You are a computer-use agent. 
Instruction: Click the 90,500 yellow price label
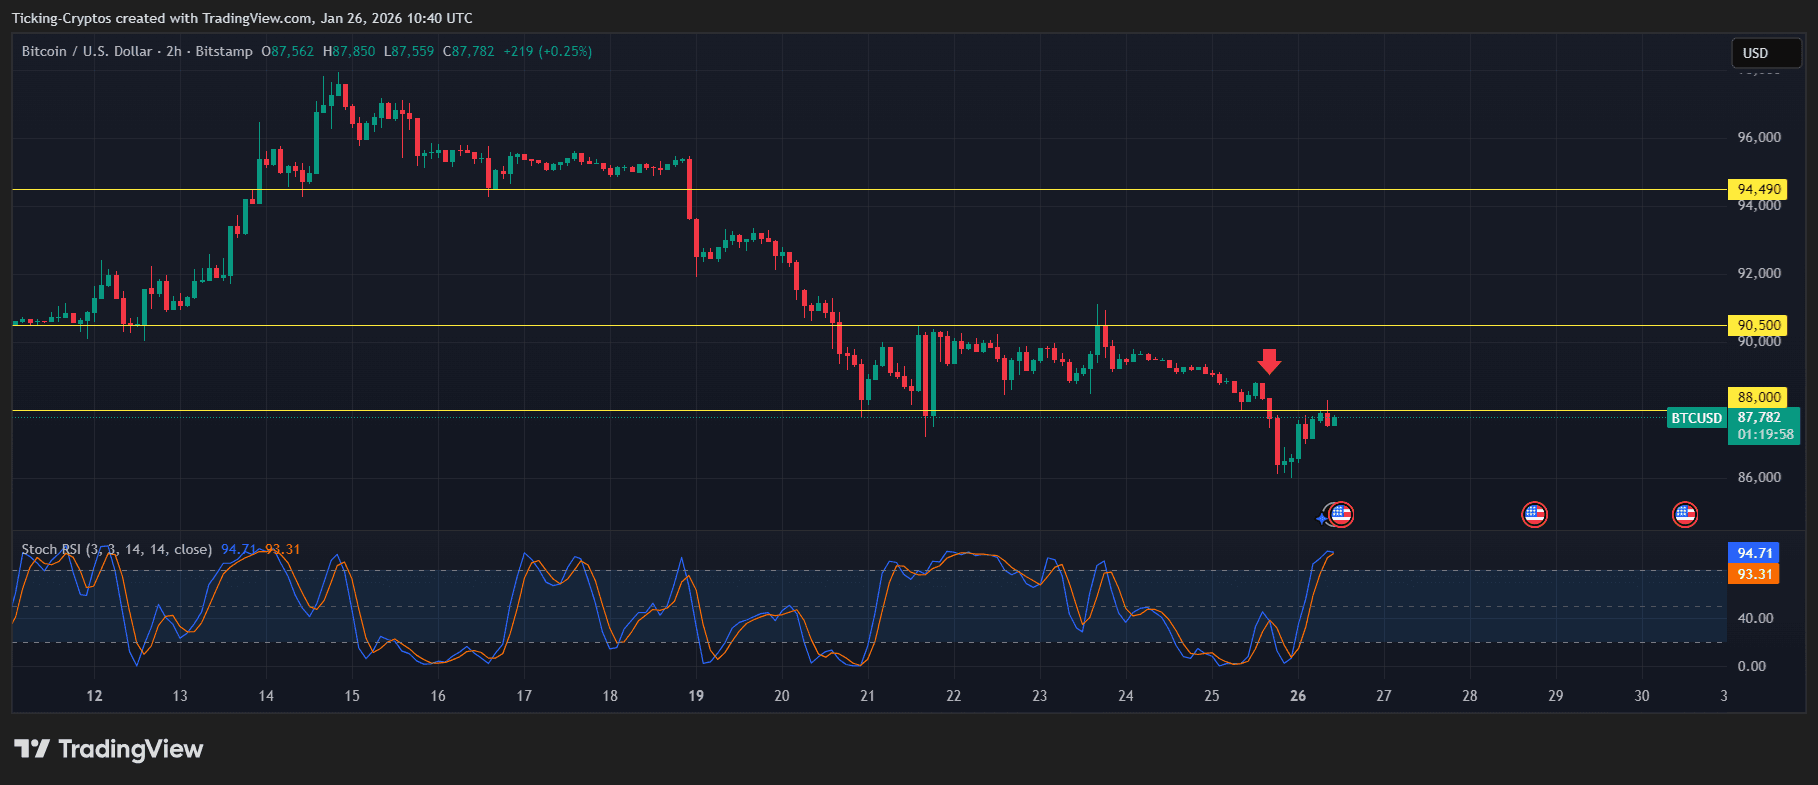pyautogui.click(x=1758, y=325)
